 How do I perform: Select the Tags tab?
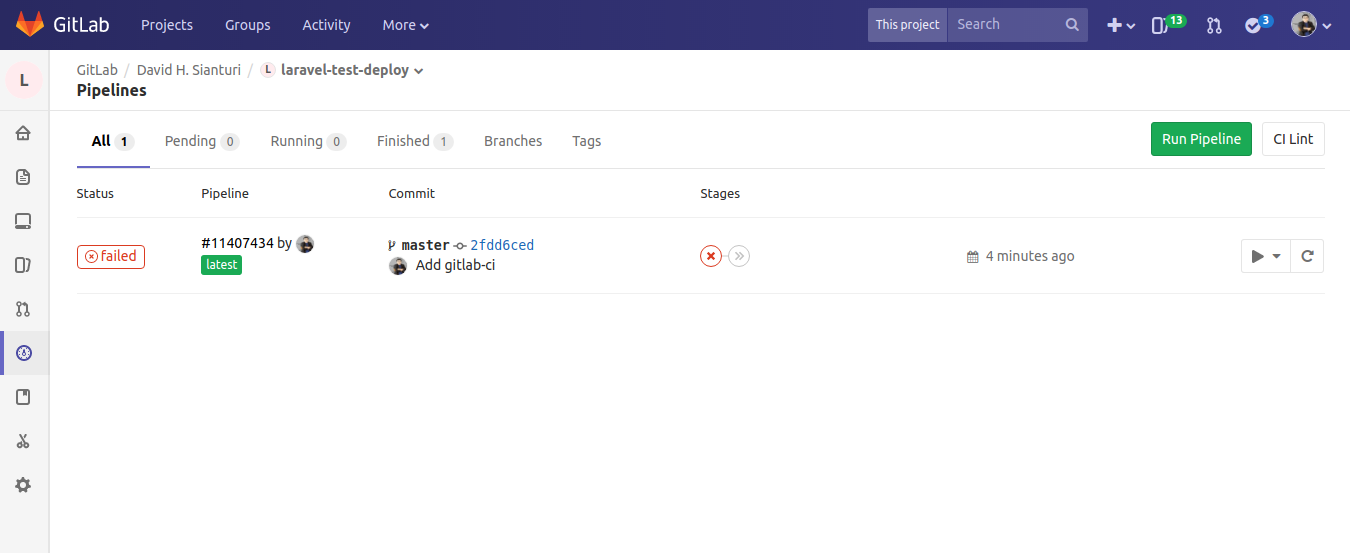tap(587, 141)
